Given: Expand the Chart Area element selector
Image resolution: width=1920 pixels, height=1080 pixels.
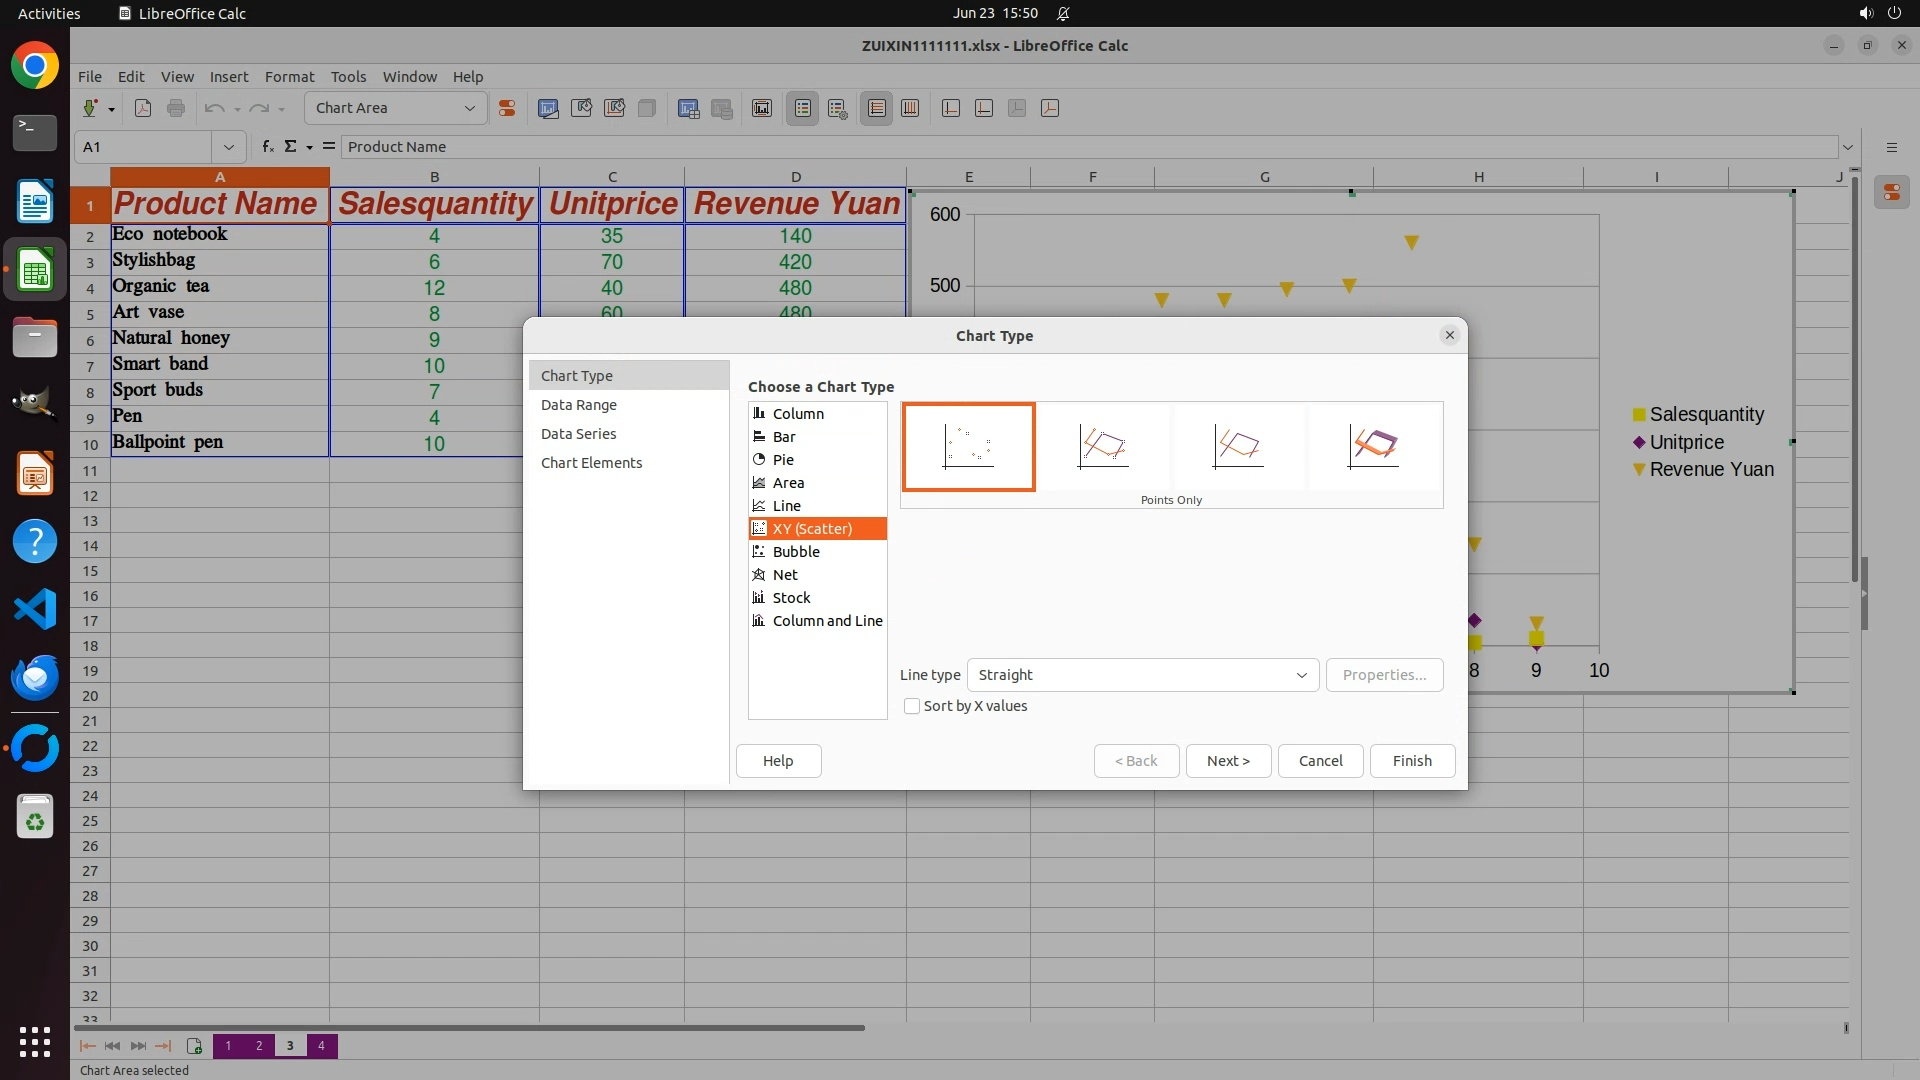Looking at the screenshot, I should [469, 109].
